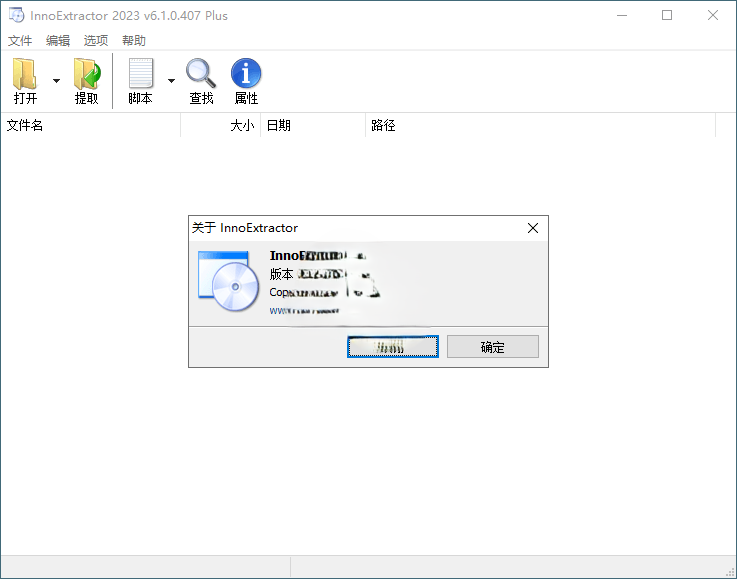Minimize the InnoExtractor main window
This screenshot has height=579, width=737.
click(622, 16)
